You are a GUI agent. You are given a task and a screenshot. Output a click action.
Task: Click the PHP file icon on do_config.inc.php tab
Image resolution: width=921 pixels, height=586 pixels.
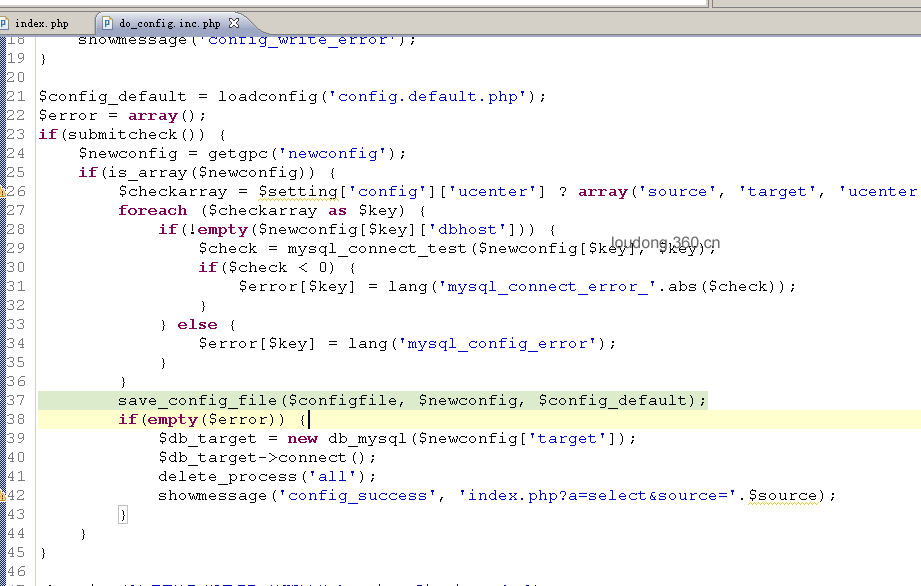click(107, 23)
